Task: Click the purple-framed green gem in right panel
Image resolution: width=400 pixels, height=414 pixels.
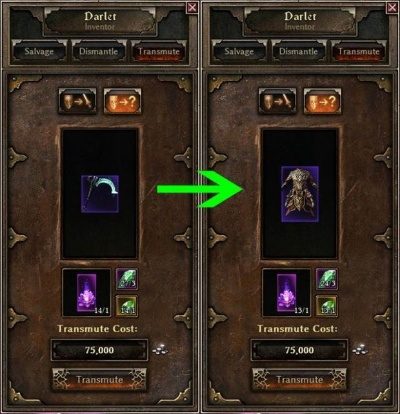Action: (x=327, y=279)
